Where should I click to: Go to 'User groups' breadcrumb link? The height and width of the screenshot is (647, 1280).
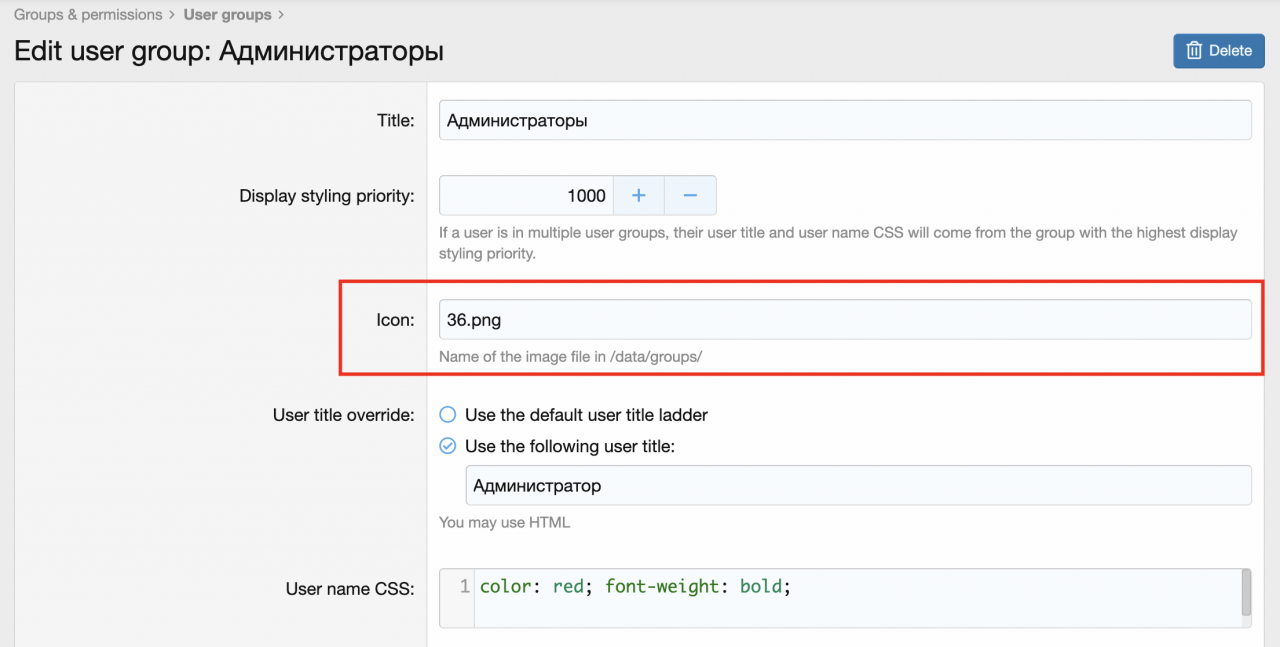click(227, 15)
